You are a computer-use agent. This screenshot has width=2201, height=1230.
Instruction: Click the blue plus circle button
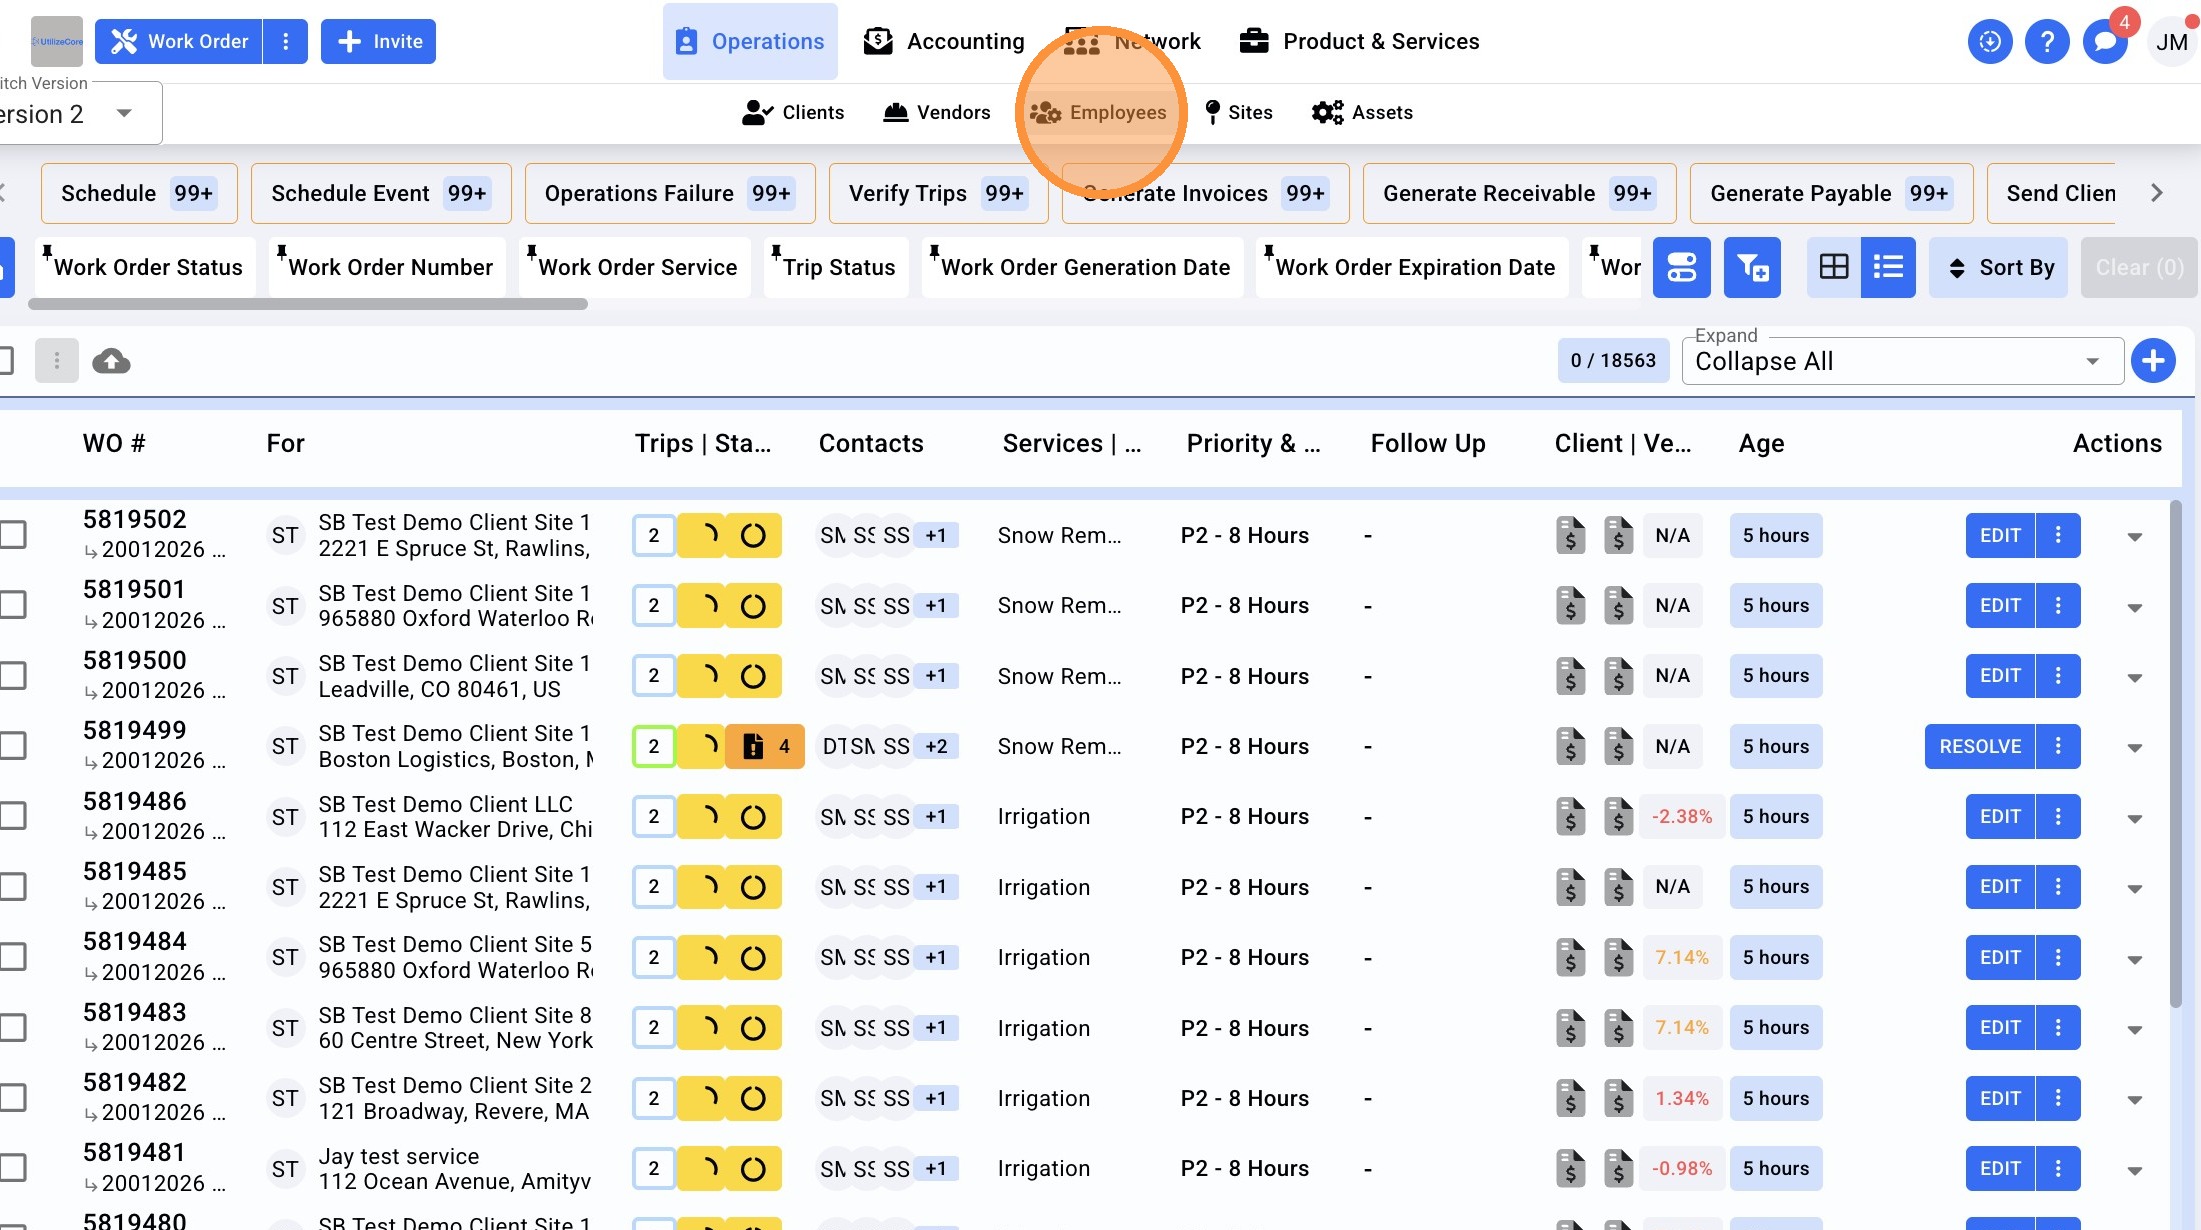click(x=2153, y=361)
